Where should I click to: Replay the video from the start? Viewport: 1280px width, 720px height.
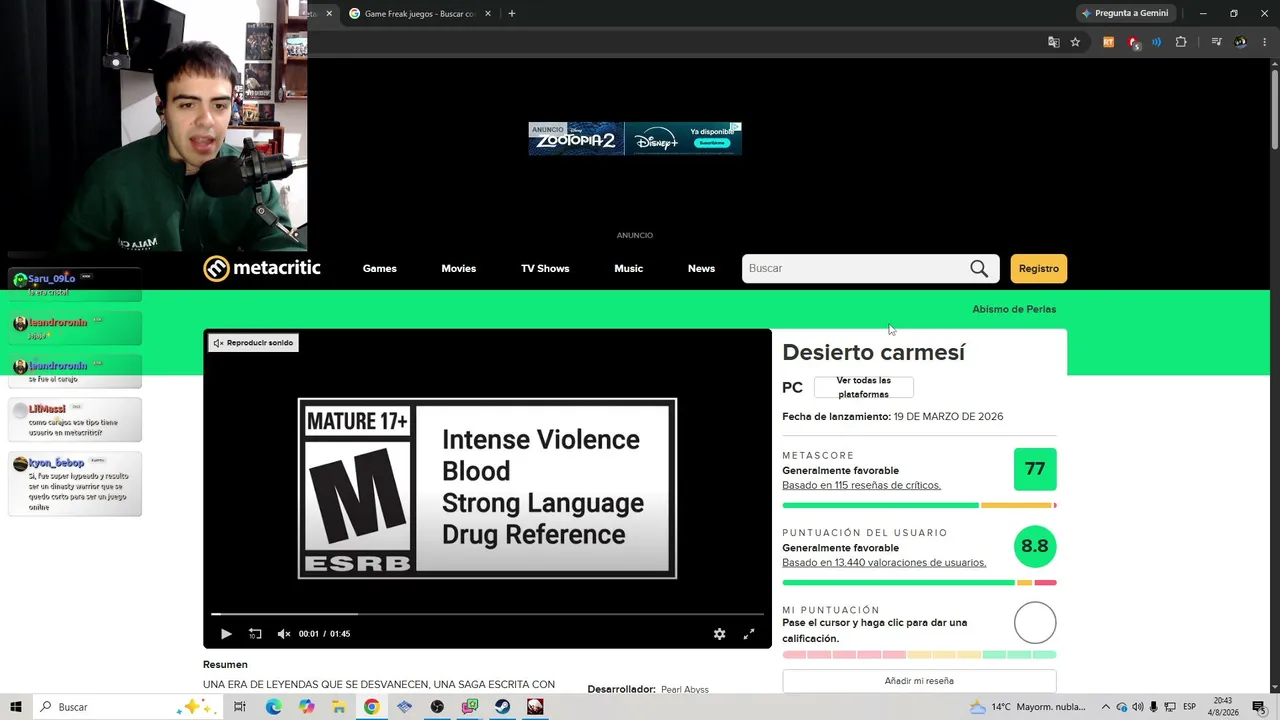[x=255, y=634]
